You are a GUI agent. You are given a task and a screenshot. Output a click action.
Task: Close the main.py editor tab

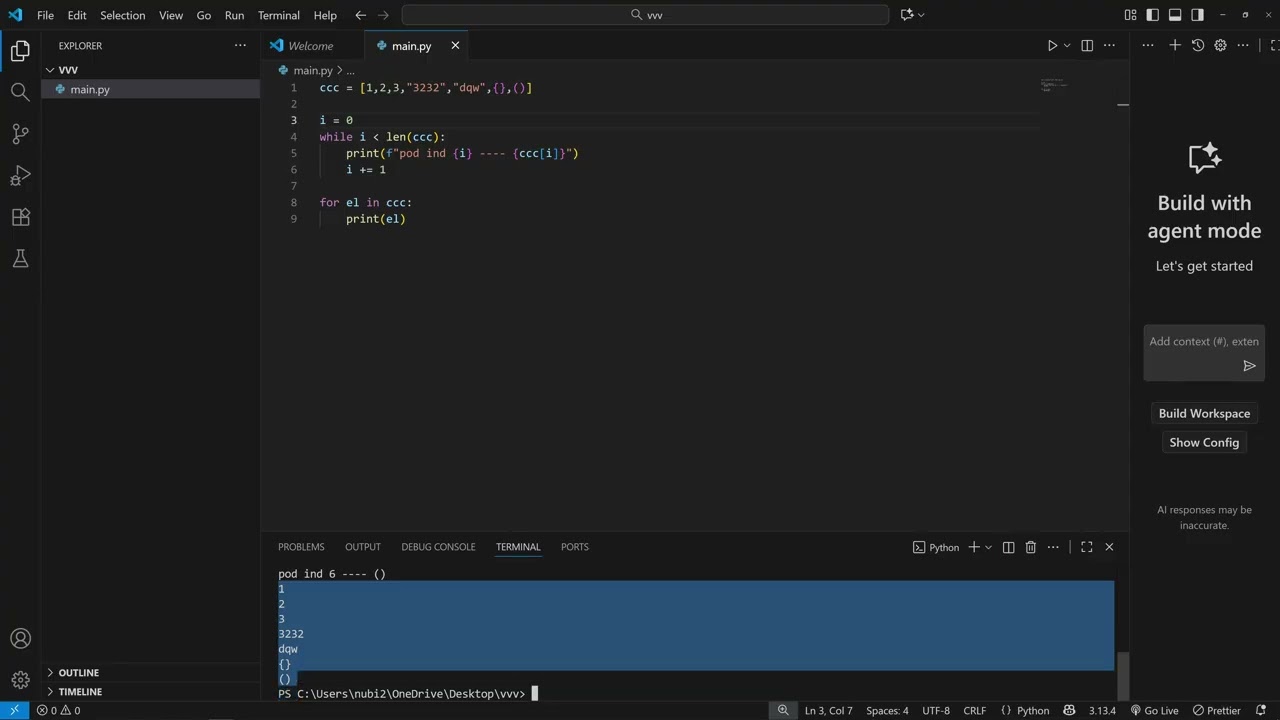pyautogui.click(x=455, y=46)
